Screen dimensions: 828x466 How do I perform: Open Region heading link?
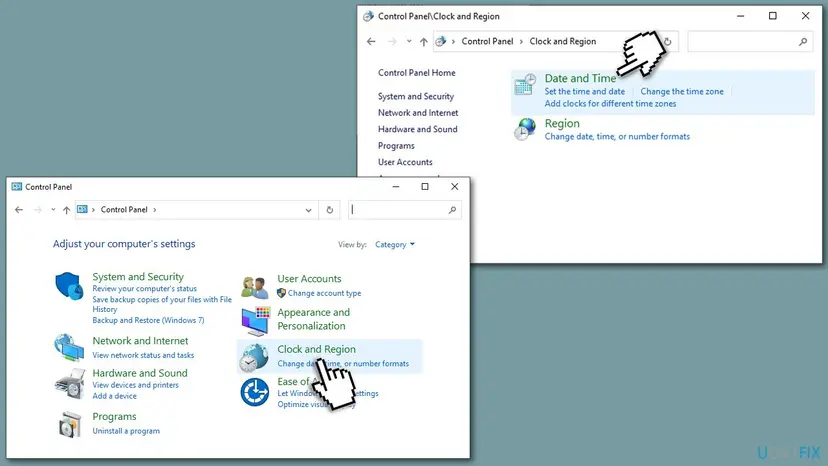click(562, 123)
